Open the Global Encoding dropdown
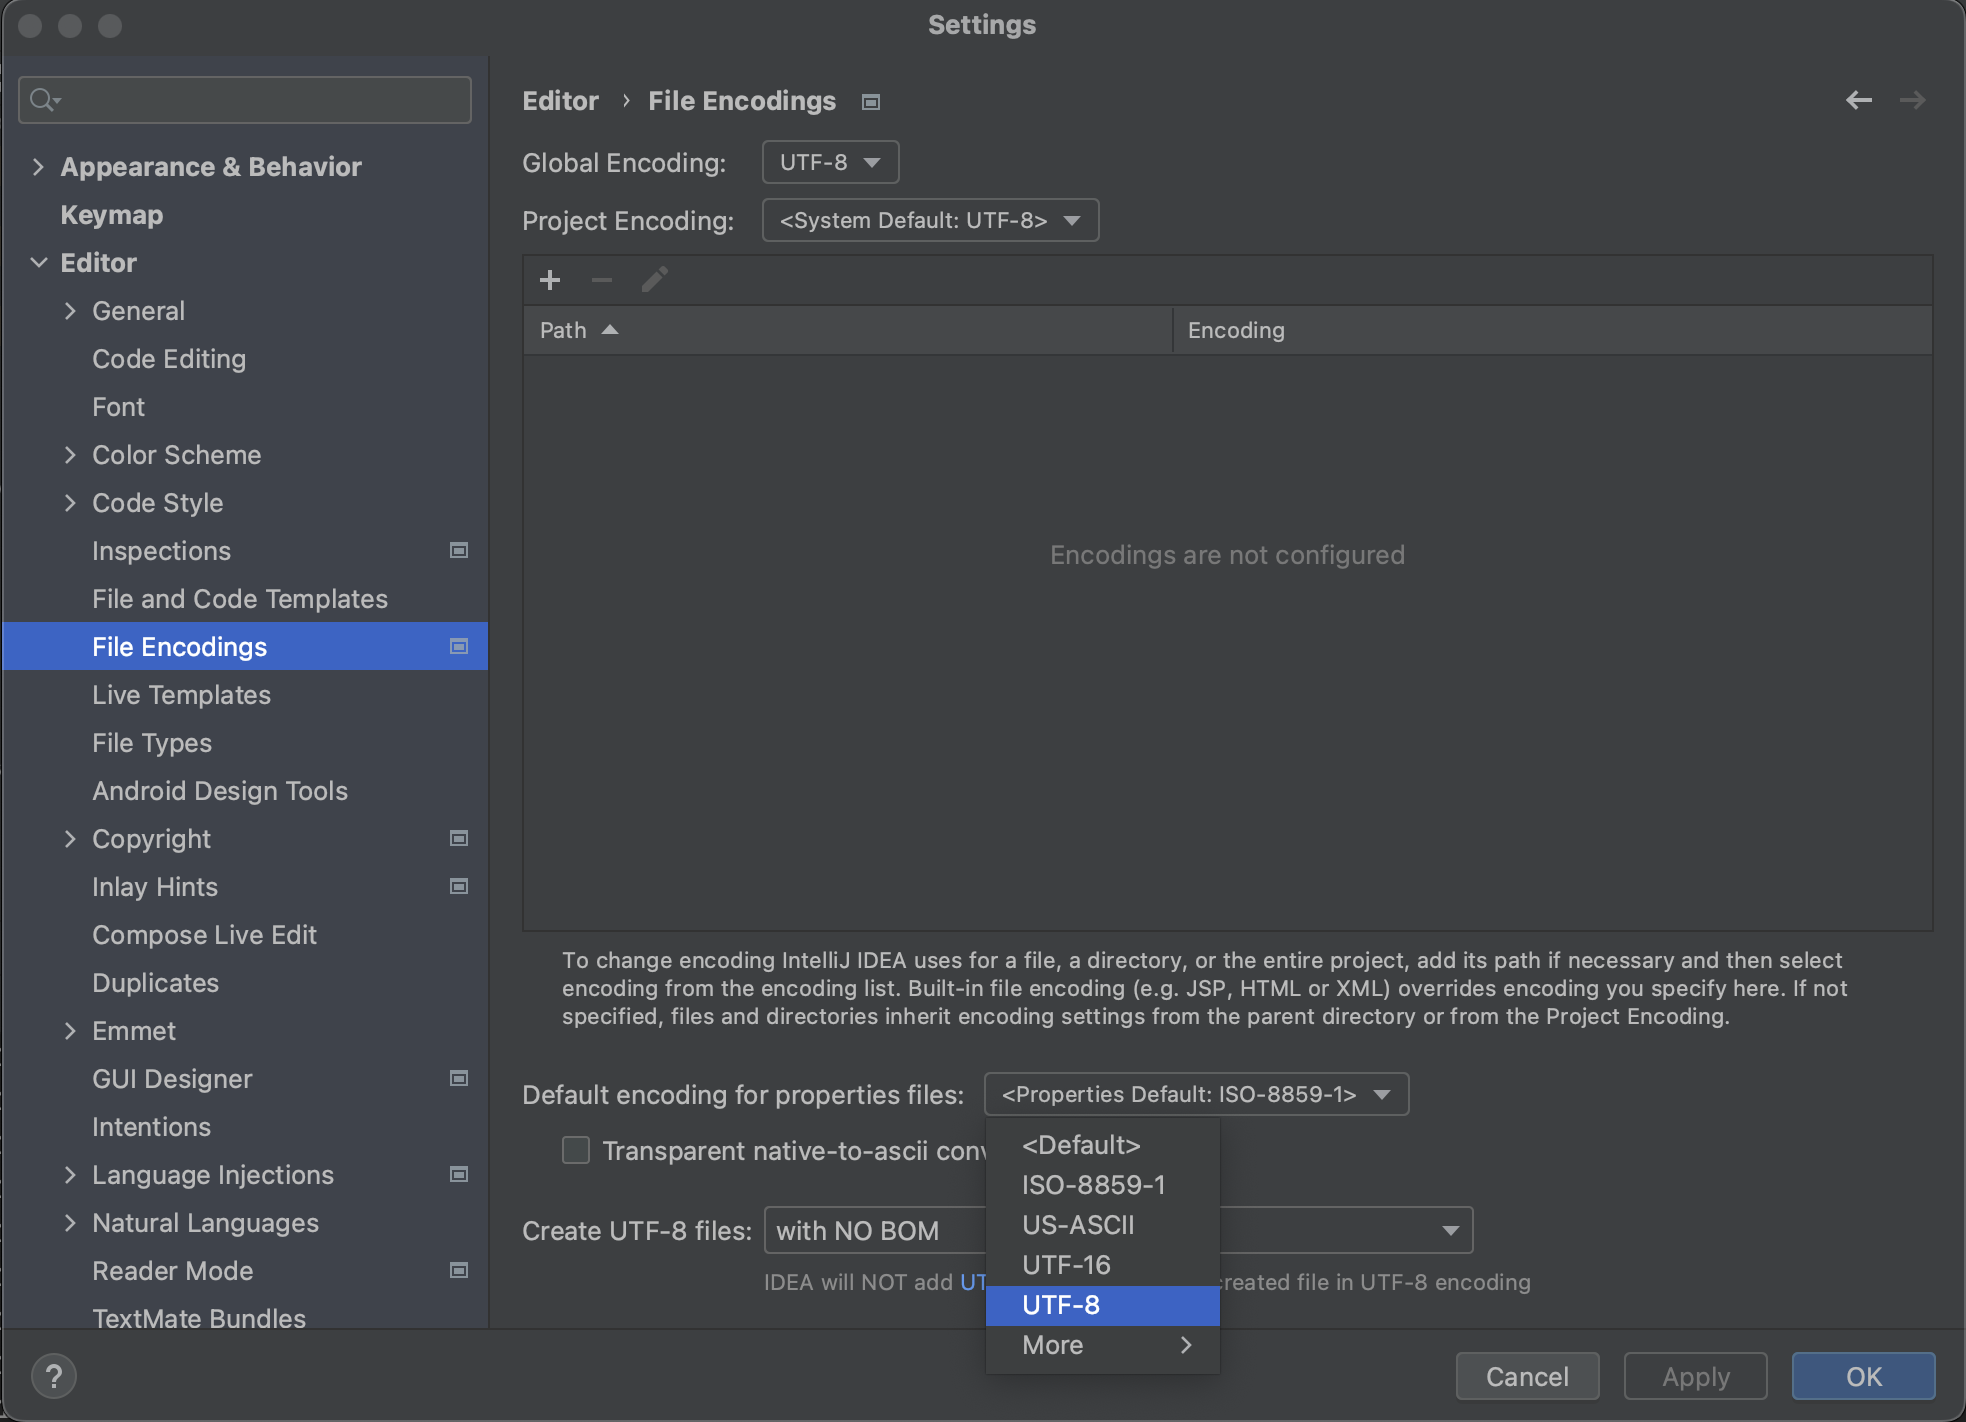Screen dimensions: 1966x1422 (x=830, y=162)
